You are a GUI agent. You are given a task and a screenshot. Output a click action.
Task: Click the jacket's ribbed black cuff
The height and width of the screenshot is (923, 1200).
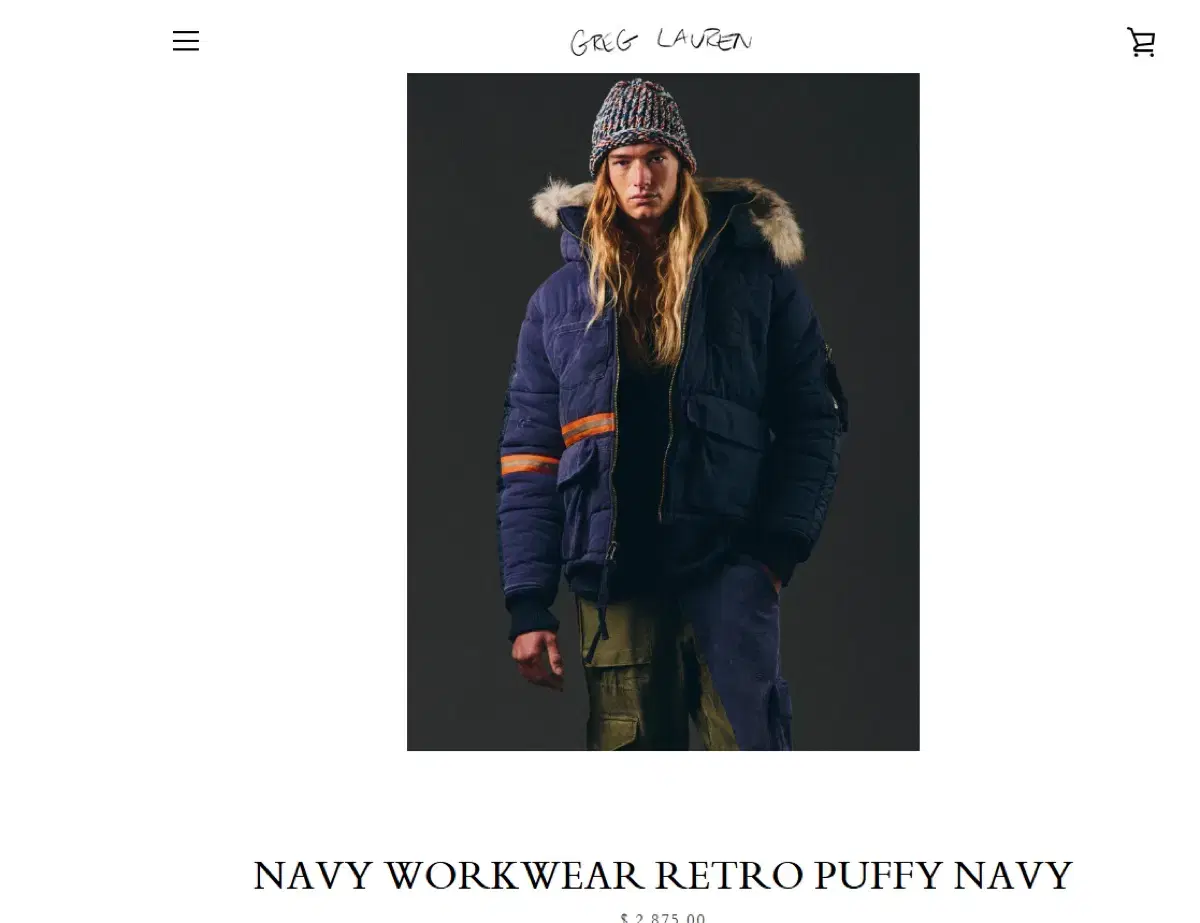[534, 617]
